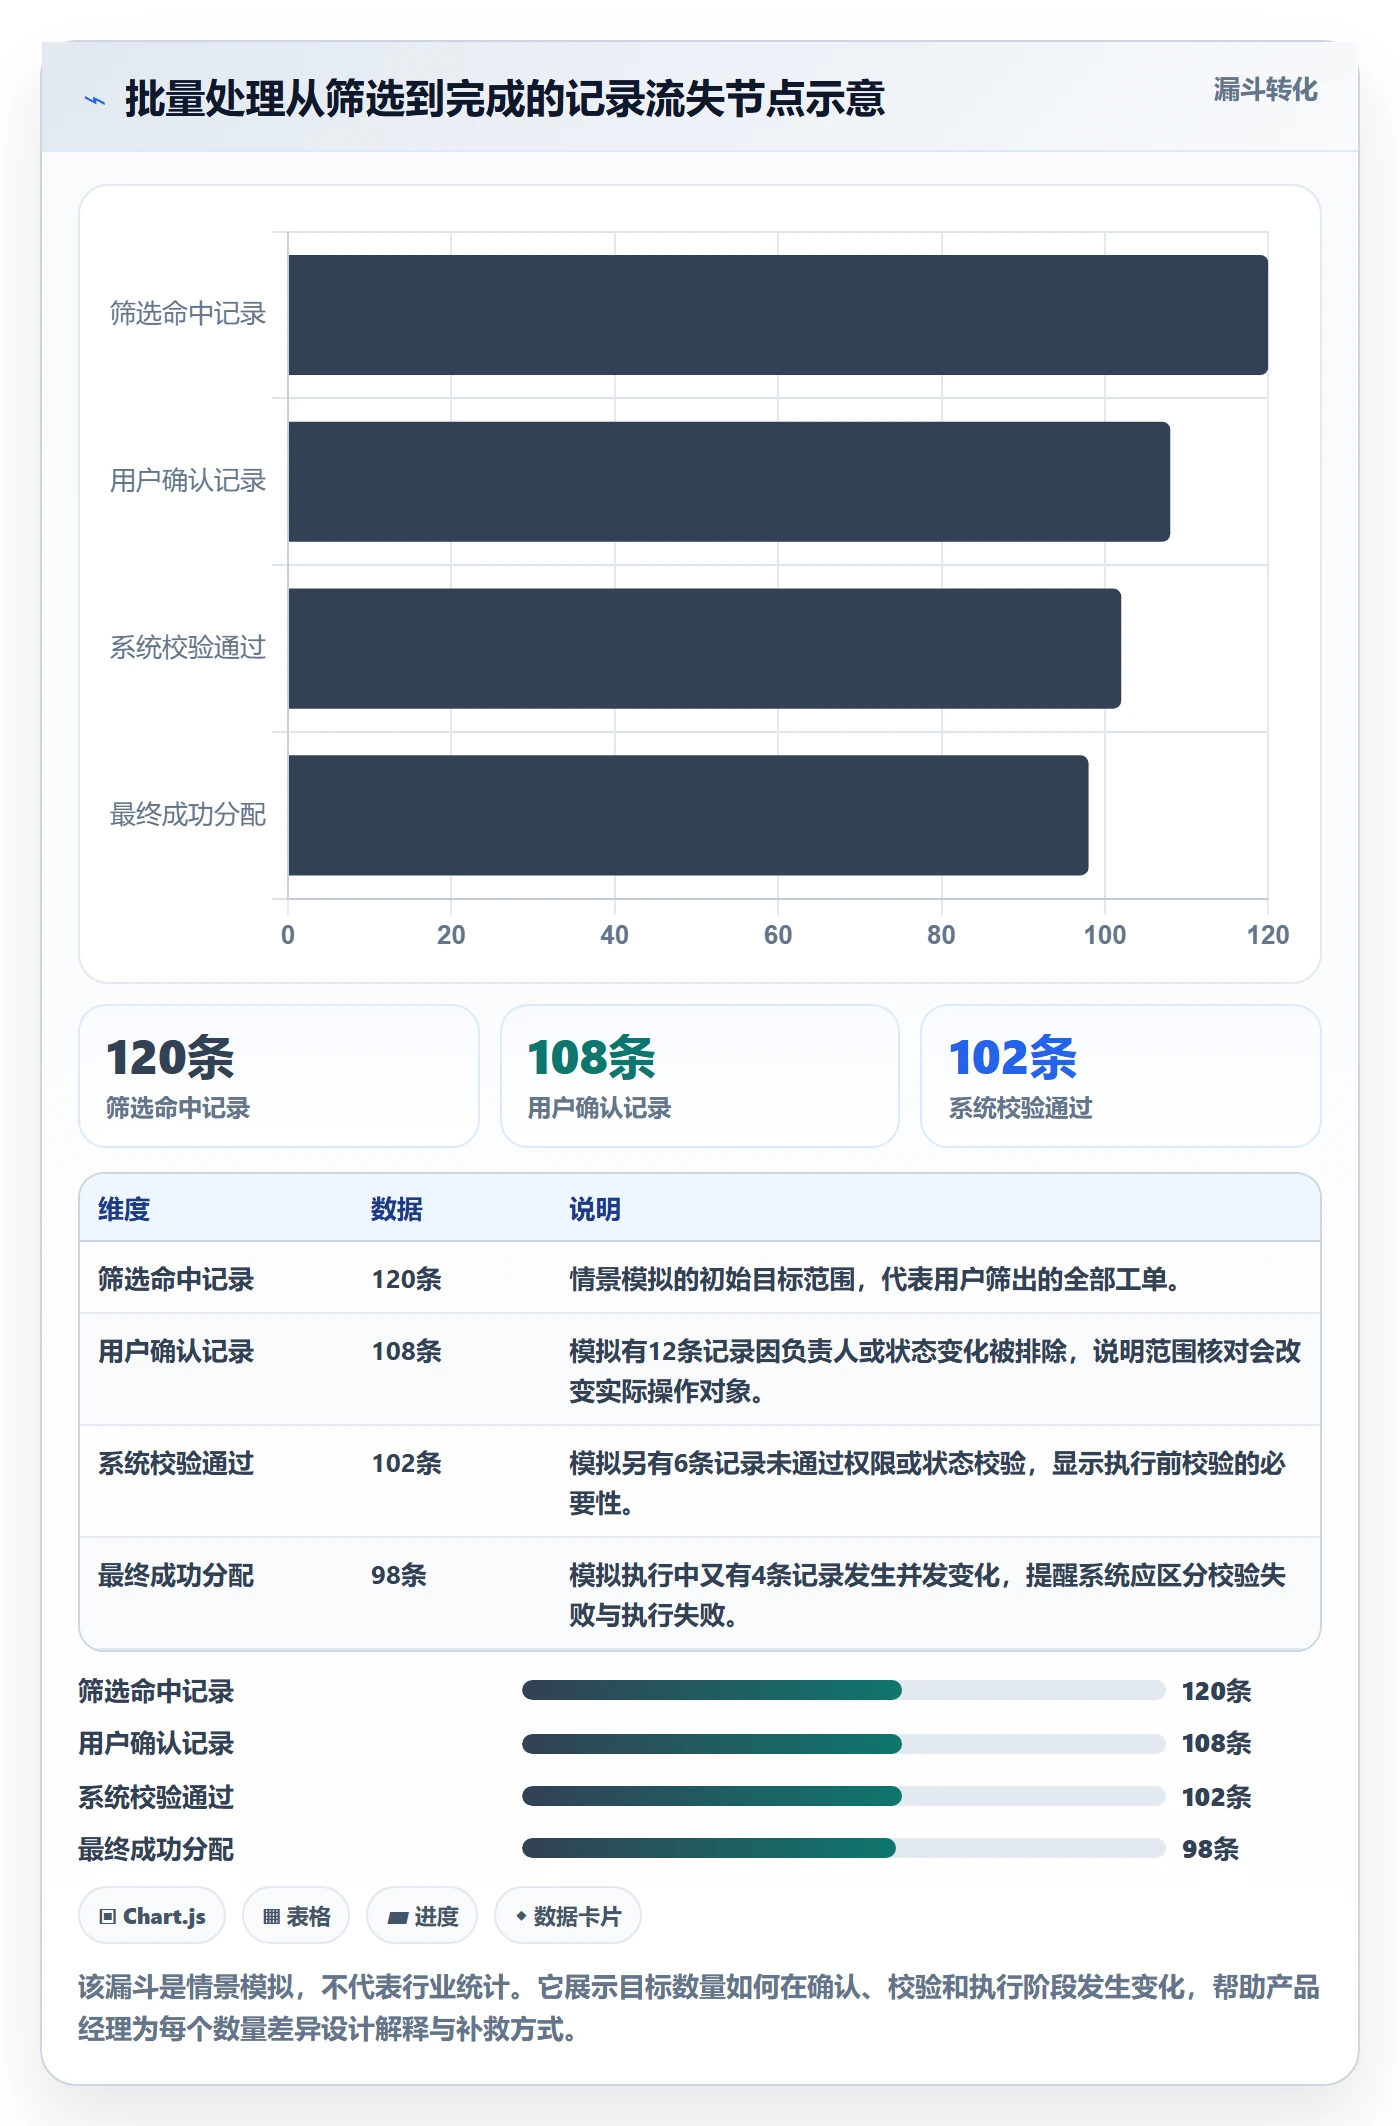Click the title 批量处理从筛选到完成的记录流失节点示意
This screenshot has height=2126, width=1400.
click(x=505, y=99)
